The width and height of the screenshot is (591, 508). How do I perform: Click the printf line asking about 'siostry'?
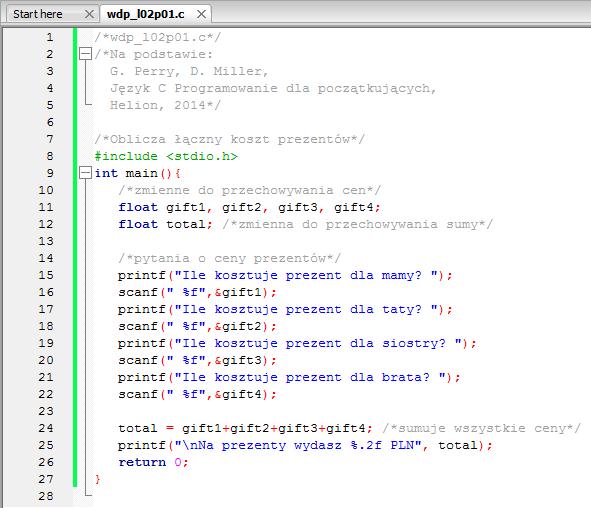(297, 343)
